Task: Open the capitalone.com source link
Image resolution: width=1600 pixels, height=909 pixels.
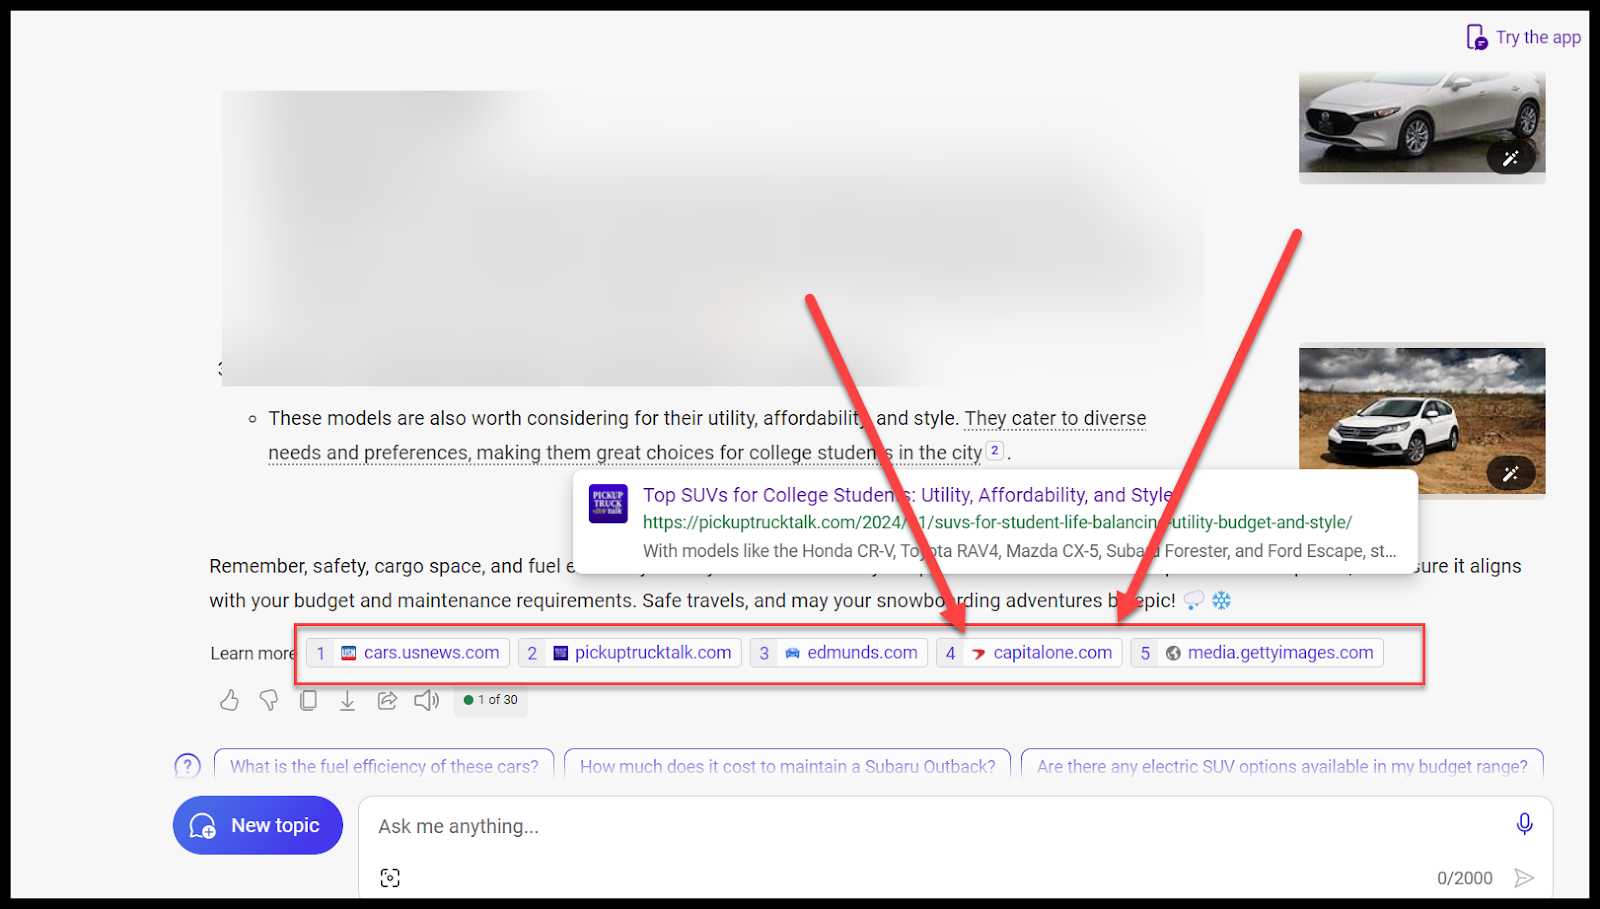Action: pyautogui.click(x=1029, y=653)
